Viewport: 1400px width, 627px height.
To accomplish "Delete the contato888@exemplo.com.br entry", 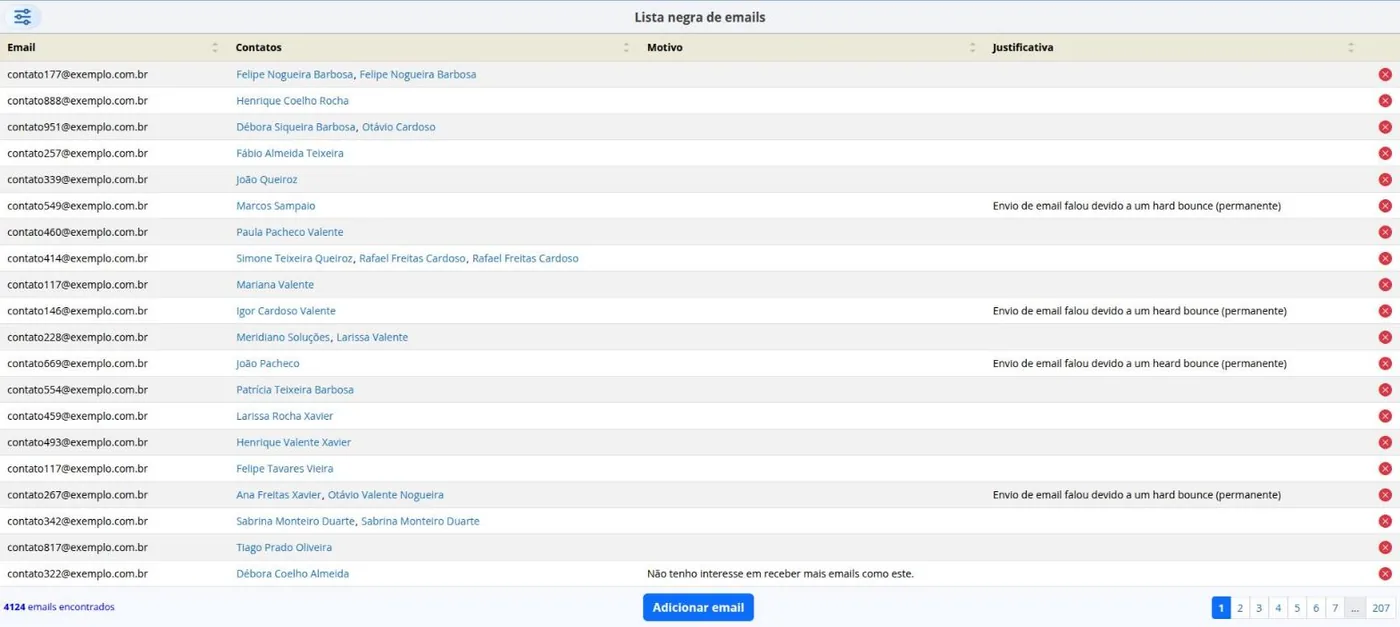I will coord(1385,101).
